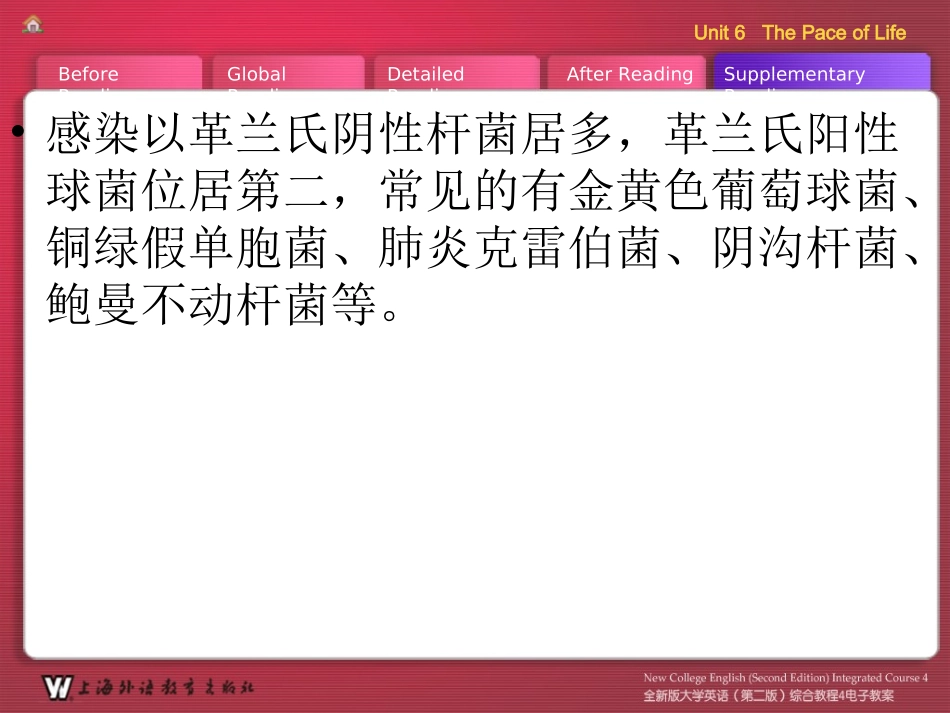
Task: Open the Detailed Reading tab
Action: coord(457,74)
